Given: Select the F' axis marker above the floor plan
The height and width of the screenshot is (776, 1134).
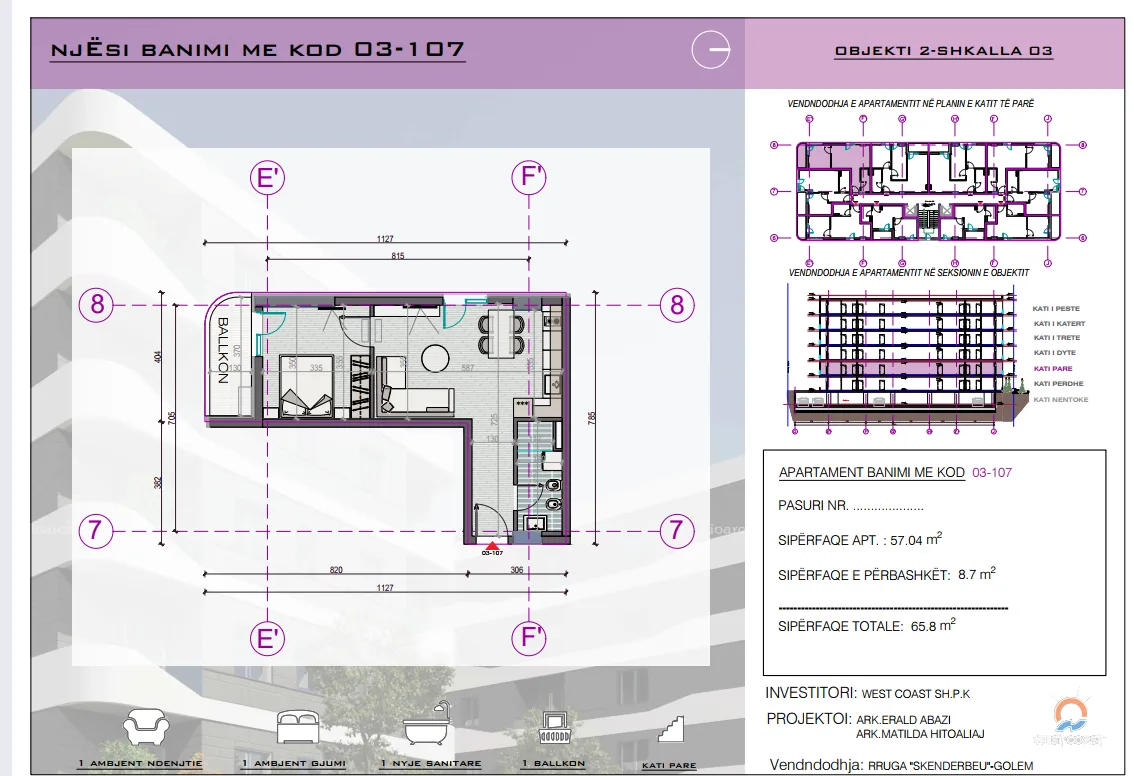Looking at the screenshot, I should click(529, 177).
